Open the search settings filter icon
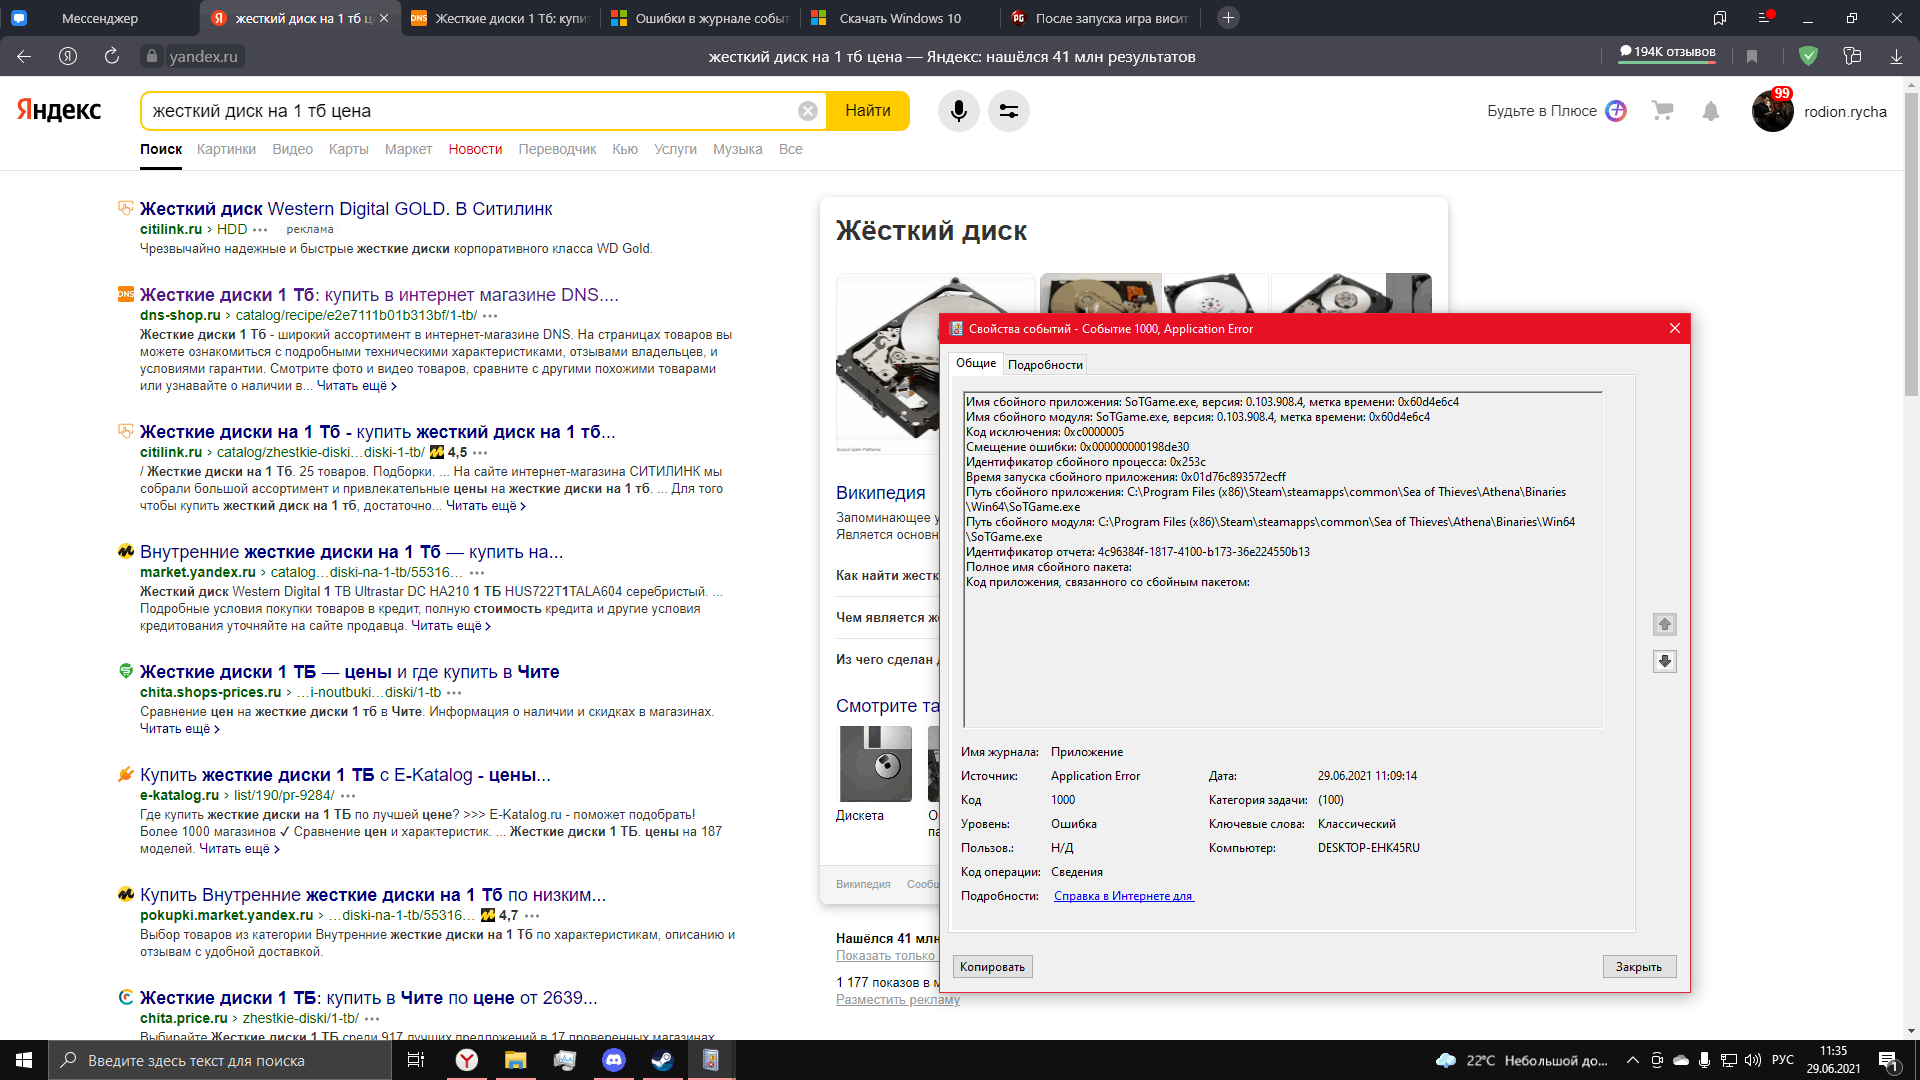Image resolution: width=1920 pixels, height=1080 pixels. [1008, 111]
